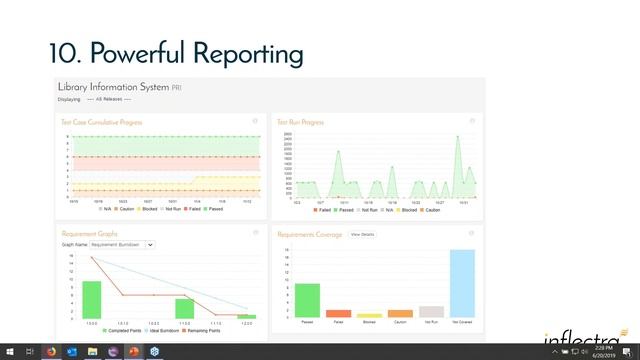640x360 pixels.
Task: Open the Action Center notifications icon
Action: pyautogui.click(x=627, y=352)
